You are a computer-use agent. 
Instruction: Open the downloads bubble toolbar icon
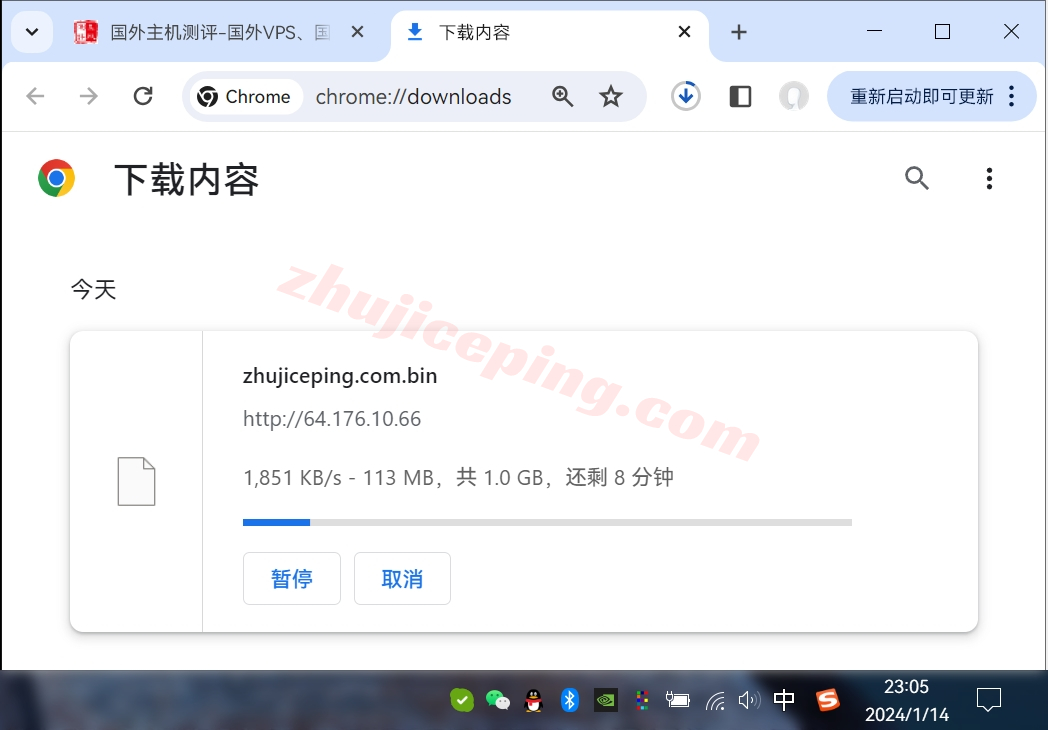click(686, 96)
